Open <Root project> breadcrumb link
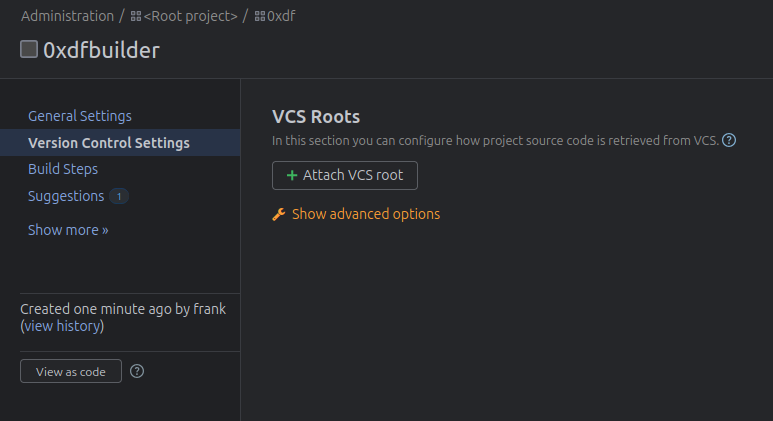 (191, 16)
